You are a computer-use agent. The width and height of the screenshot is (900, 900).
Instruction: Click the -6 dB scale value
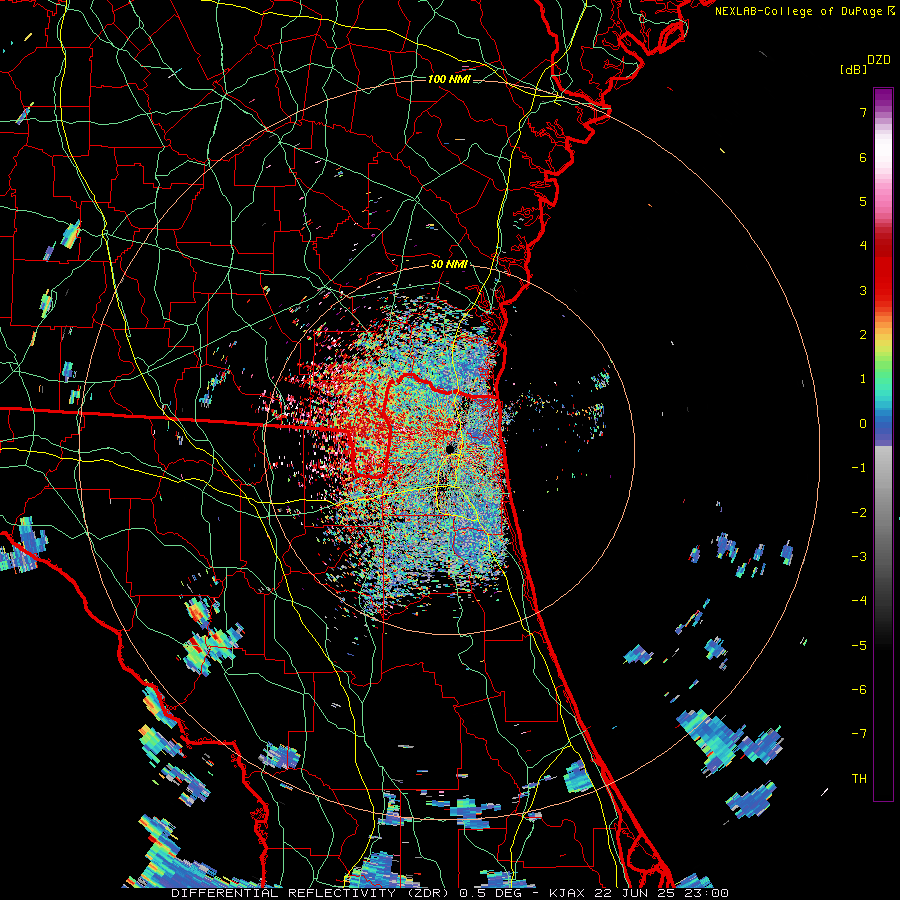click(859, 690)
